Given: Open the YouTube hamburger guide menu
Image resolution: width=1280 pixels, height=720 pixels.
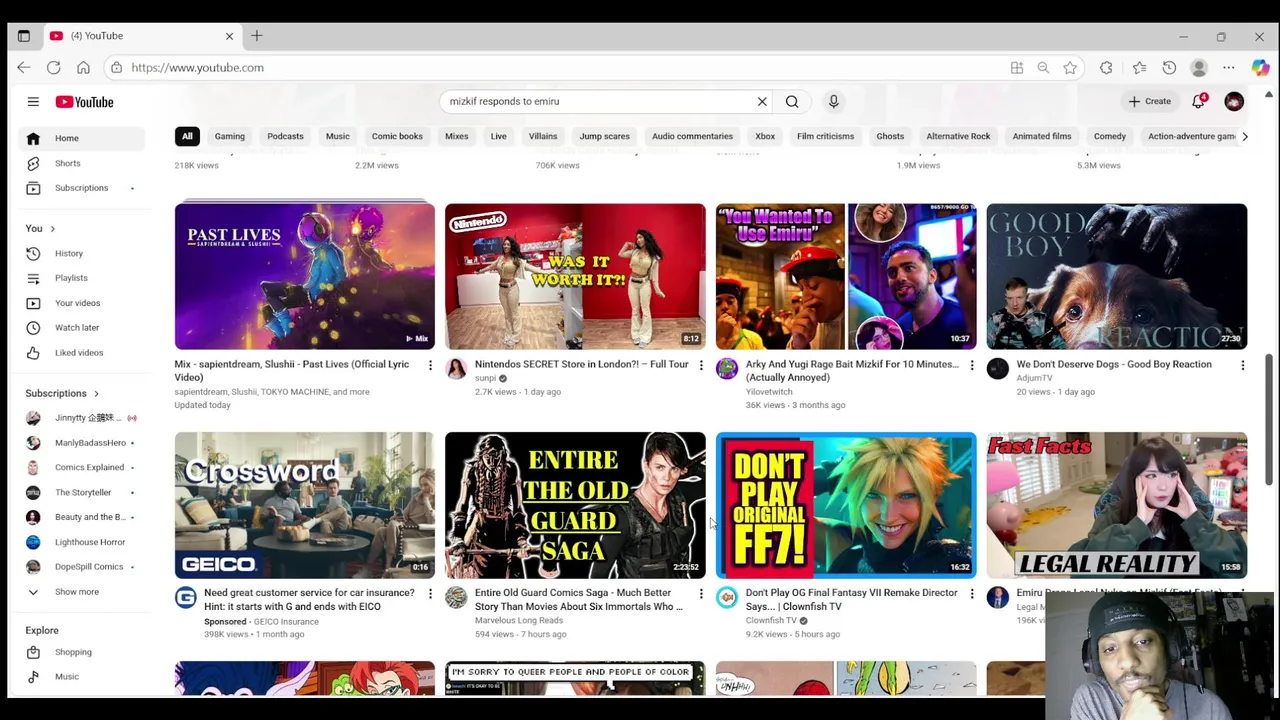Looking at the screenshot, I should pos(33,101).
